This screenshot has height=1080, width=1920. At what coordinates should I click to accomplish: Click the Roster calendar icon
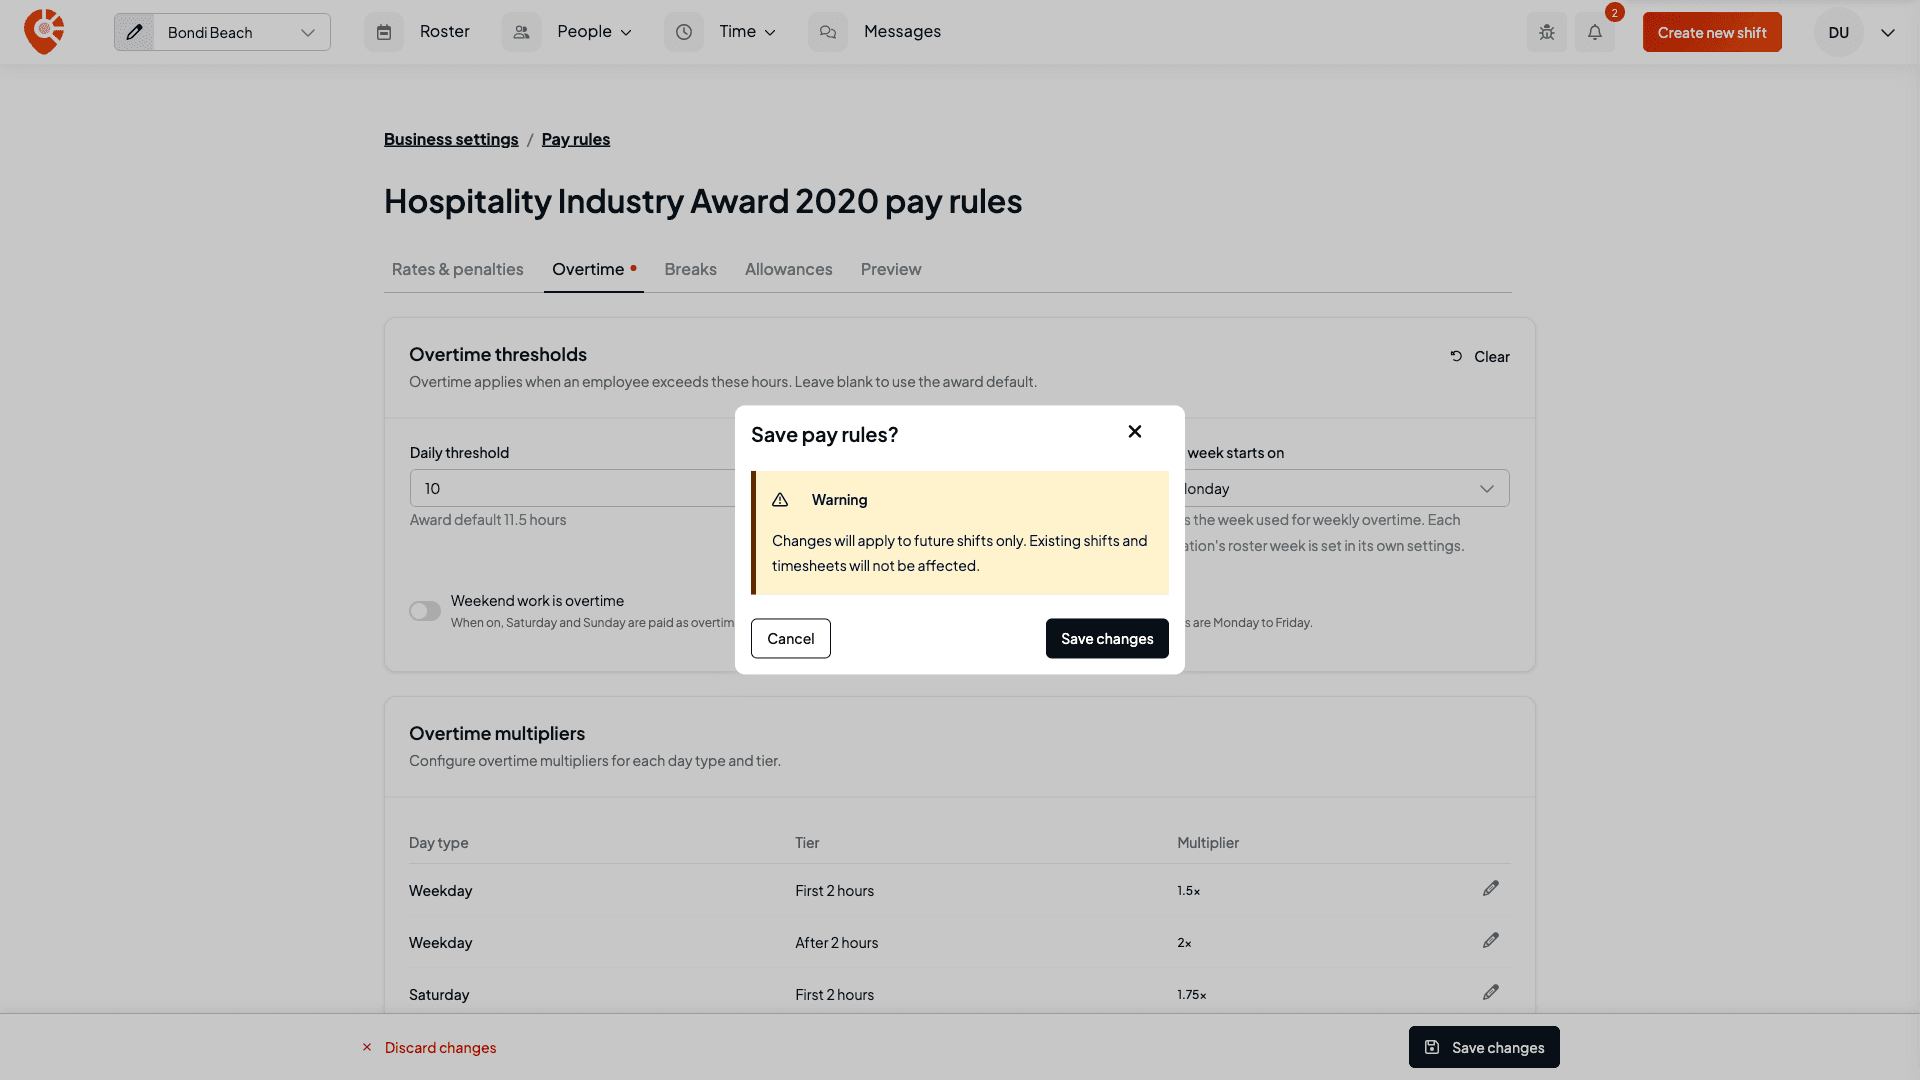(384, 32)
